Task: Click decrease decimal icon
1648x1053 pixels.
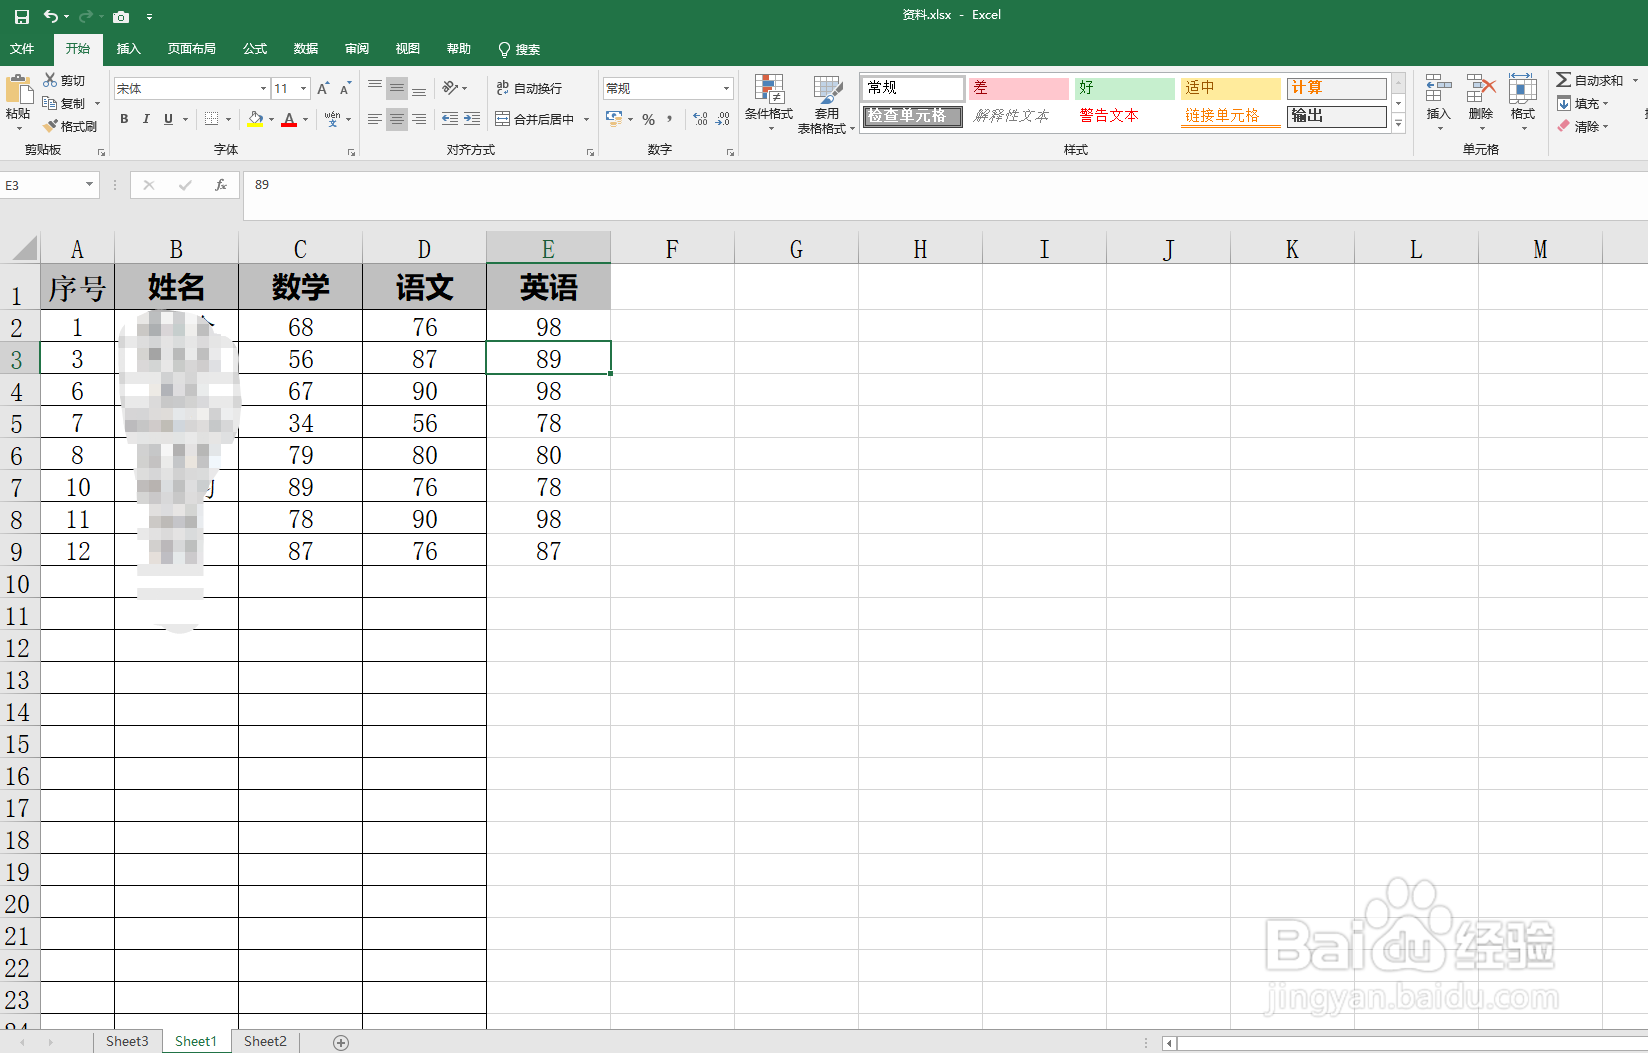Action: click(722, 119)
